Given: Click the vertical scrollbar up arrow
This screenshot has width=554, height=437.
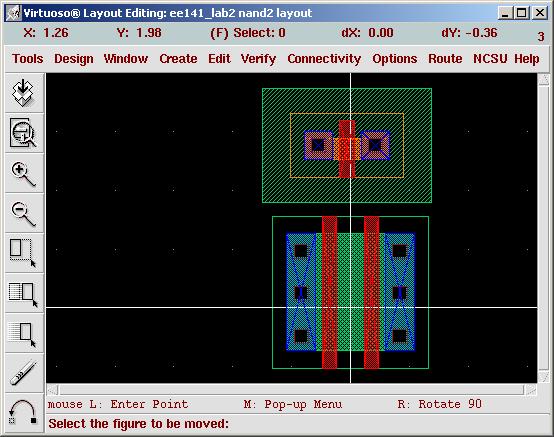Looking at the screenshot, I should [543, 79].
